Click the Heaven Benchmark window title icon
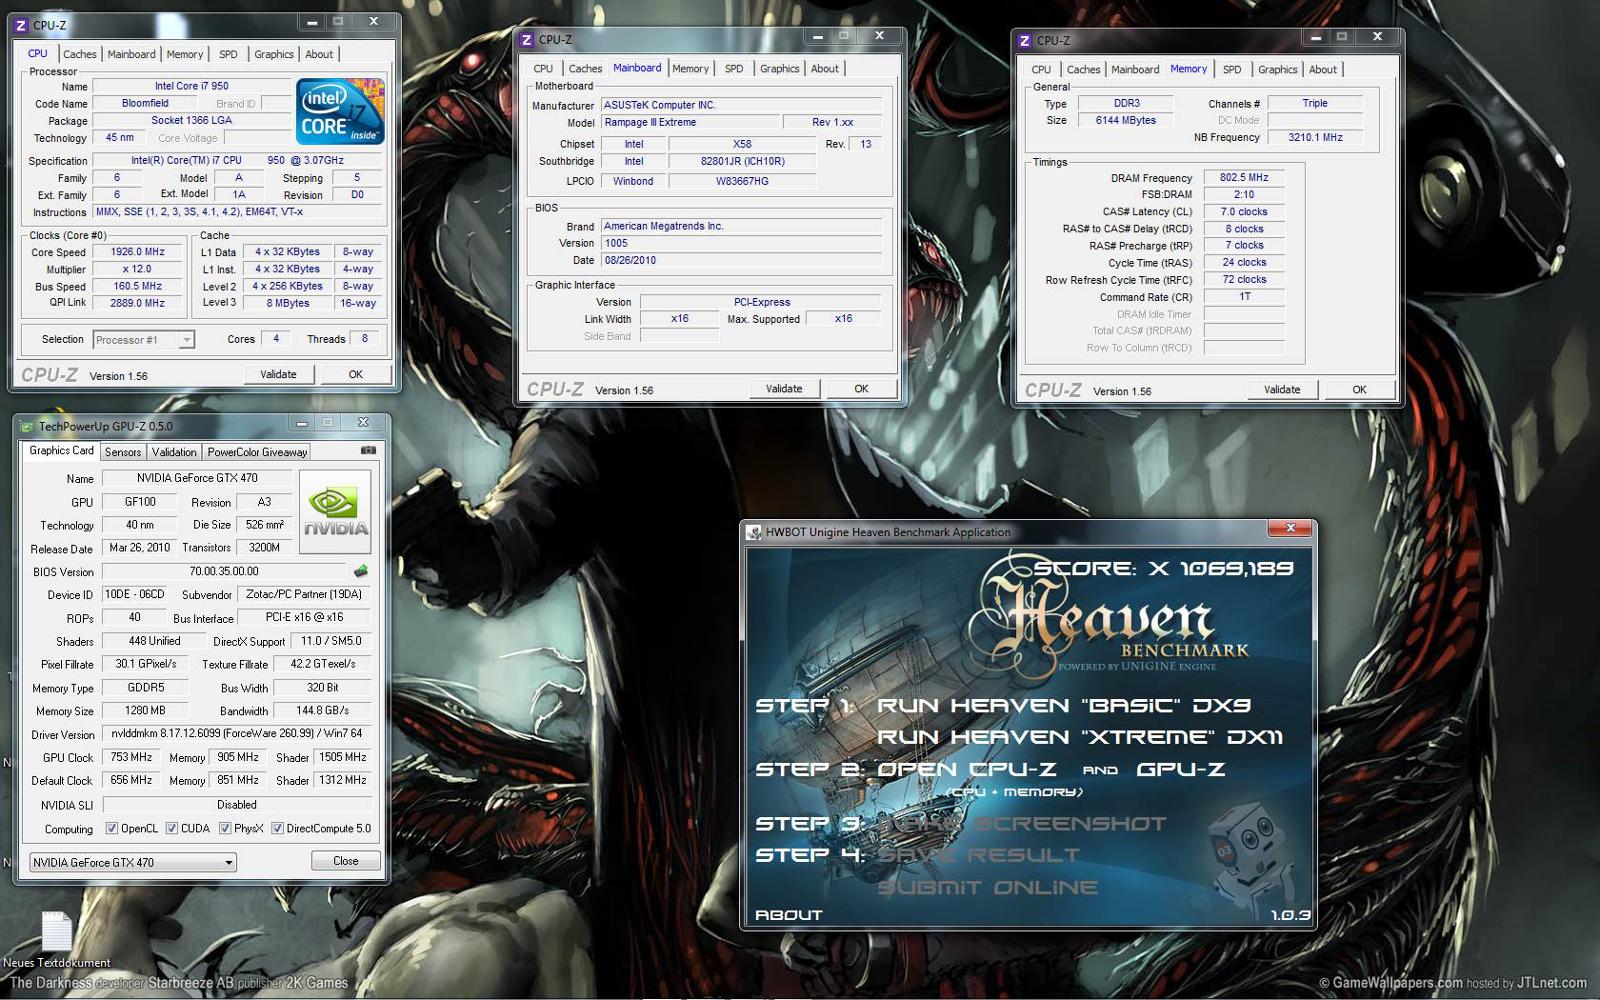1600x1000 pixels. [x=754, y=532]
